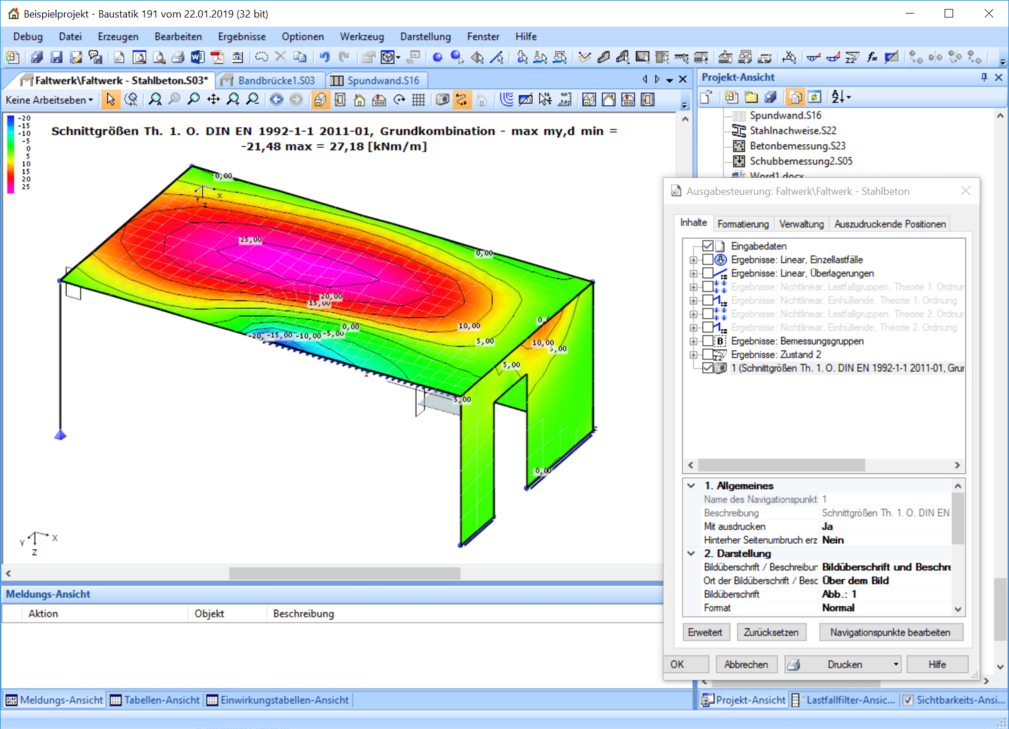Screen dimensions: 1009x729
Task: Click the printer icon in main toolbar
Action: pyautogui.click(x=177, y=58)
